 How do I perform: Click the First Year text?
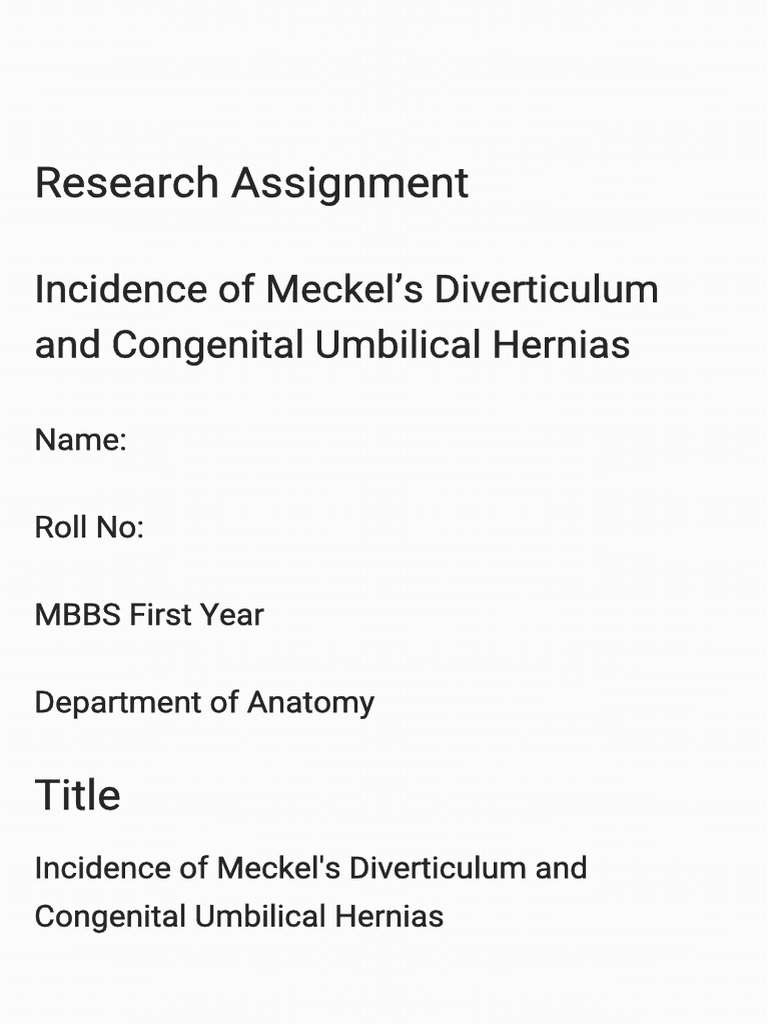pyautogui.click(x=197, y=615)
